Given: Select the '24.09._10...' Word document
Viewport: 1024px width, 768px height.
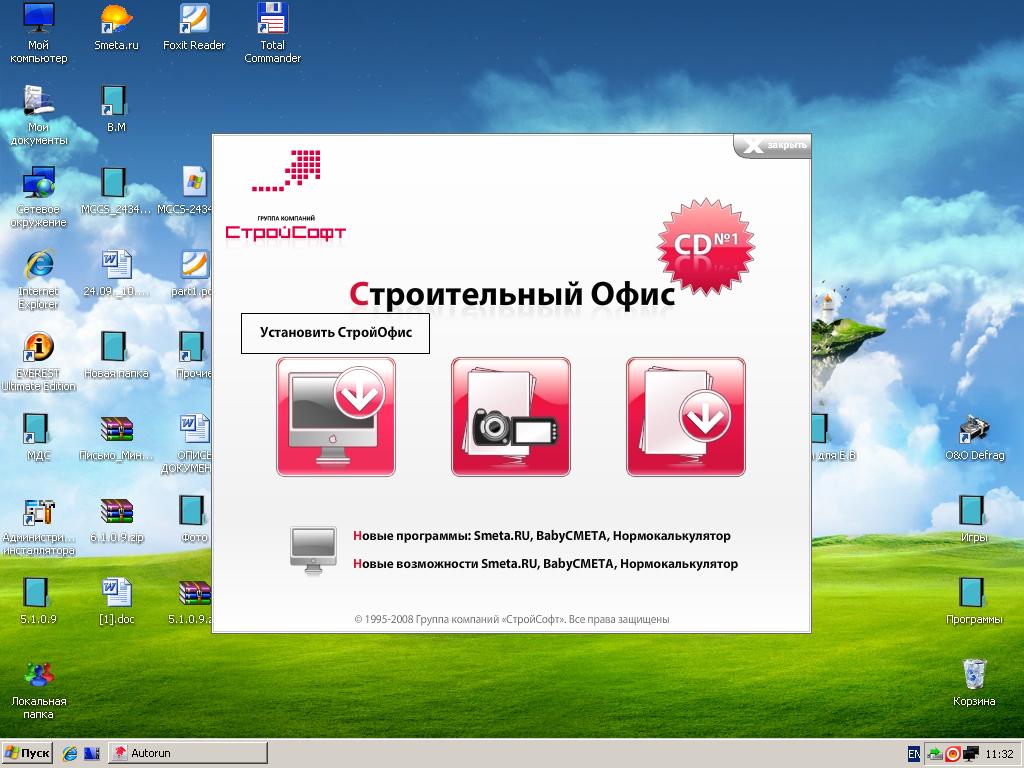Looking at the screenshot, I should [x=116, y=273].
